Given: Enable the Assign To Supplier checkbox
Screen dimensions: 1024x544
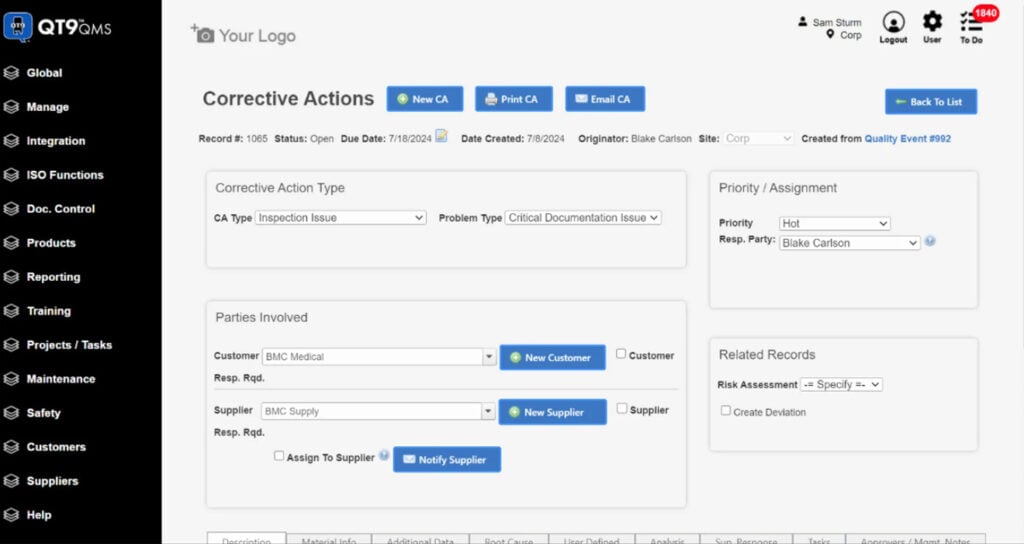Looking at the screenshot, I should [279, 456].
